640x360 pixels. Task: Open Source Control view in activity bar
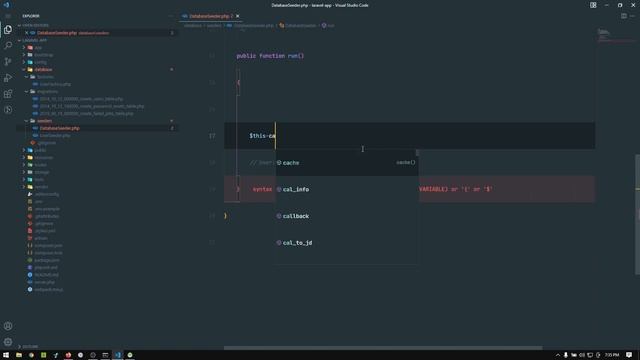tap(8, 62)
